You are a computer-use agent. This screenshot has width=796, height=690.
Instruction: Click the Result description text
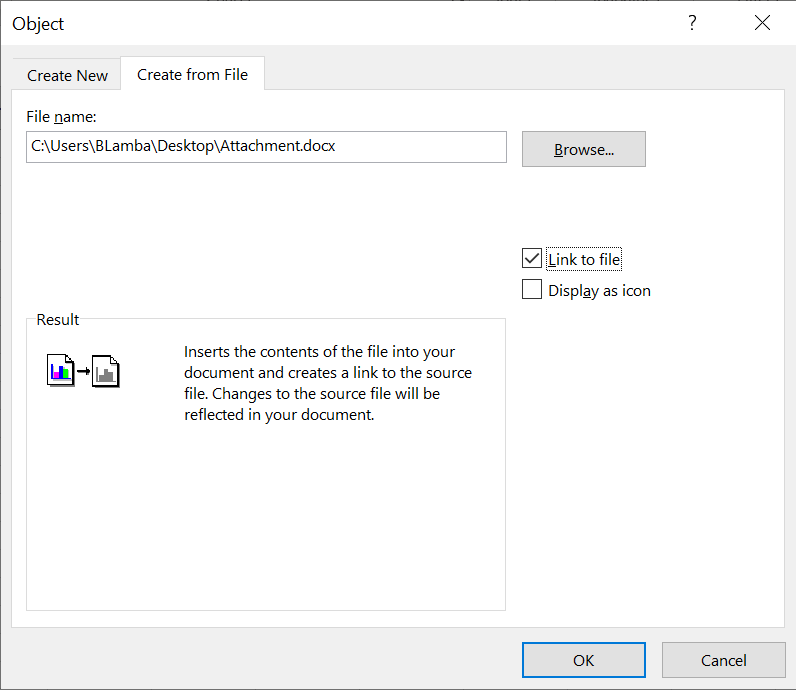(327, 383)
